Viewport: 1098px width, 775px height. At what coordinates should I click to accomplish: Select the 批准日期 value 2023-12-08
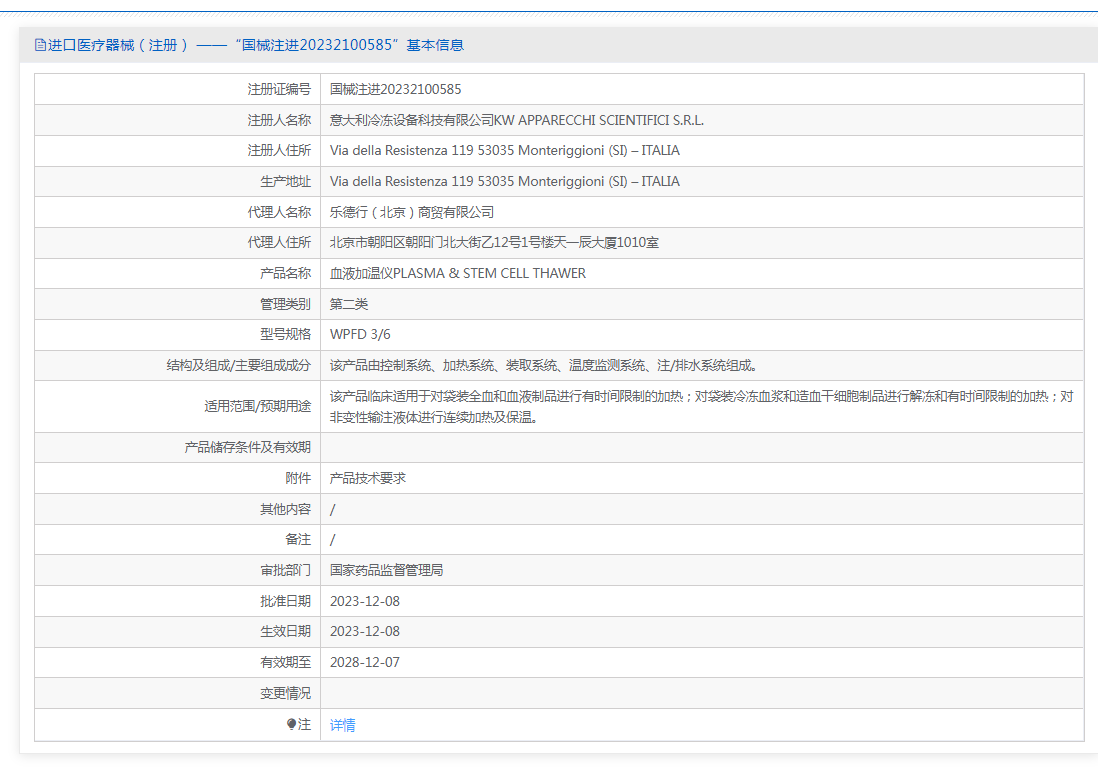(x=365, y=601)
